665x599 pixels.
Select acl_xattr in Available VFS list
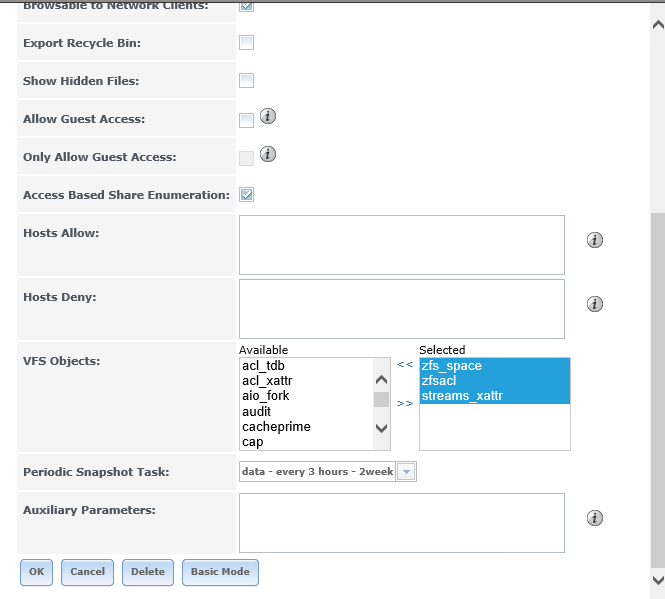pyautogui.click(x=267, y=381)
